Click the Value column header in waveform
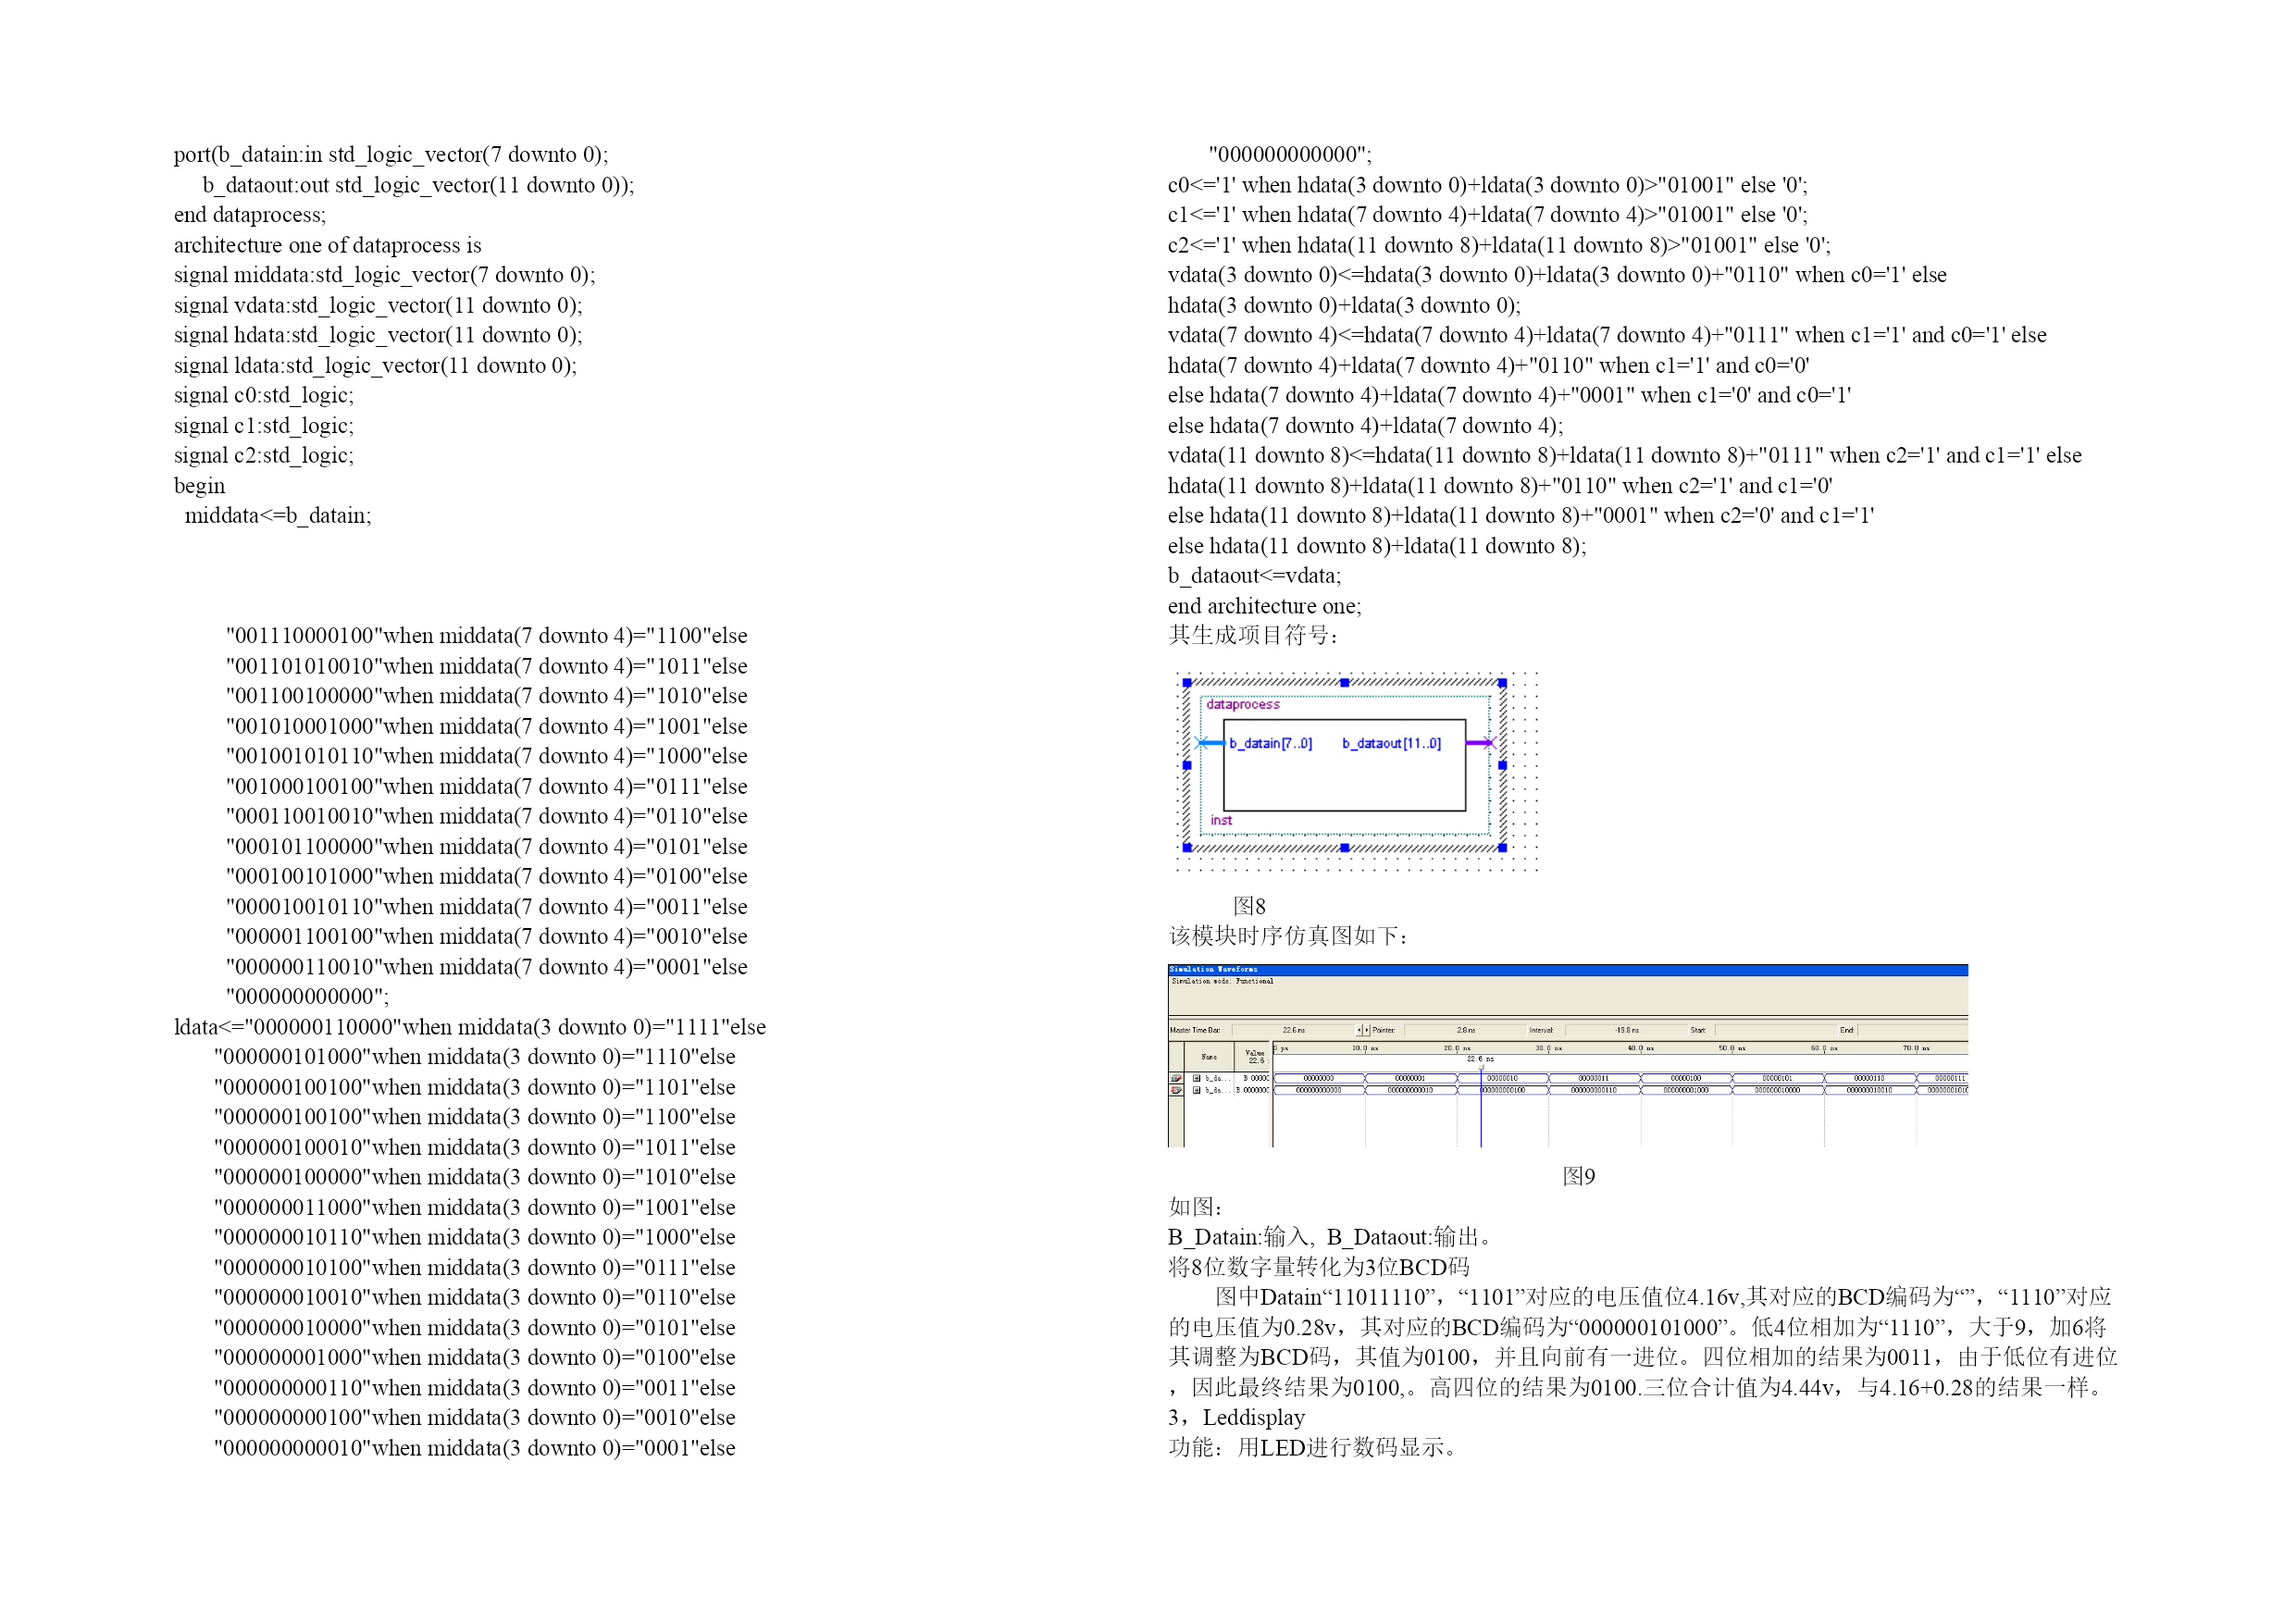This screenshot has height=1623, width=2296. 1253,1057
